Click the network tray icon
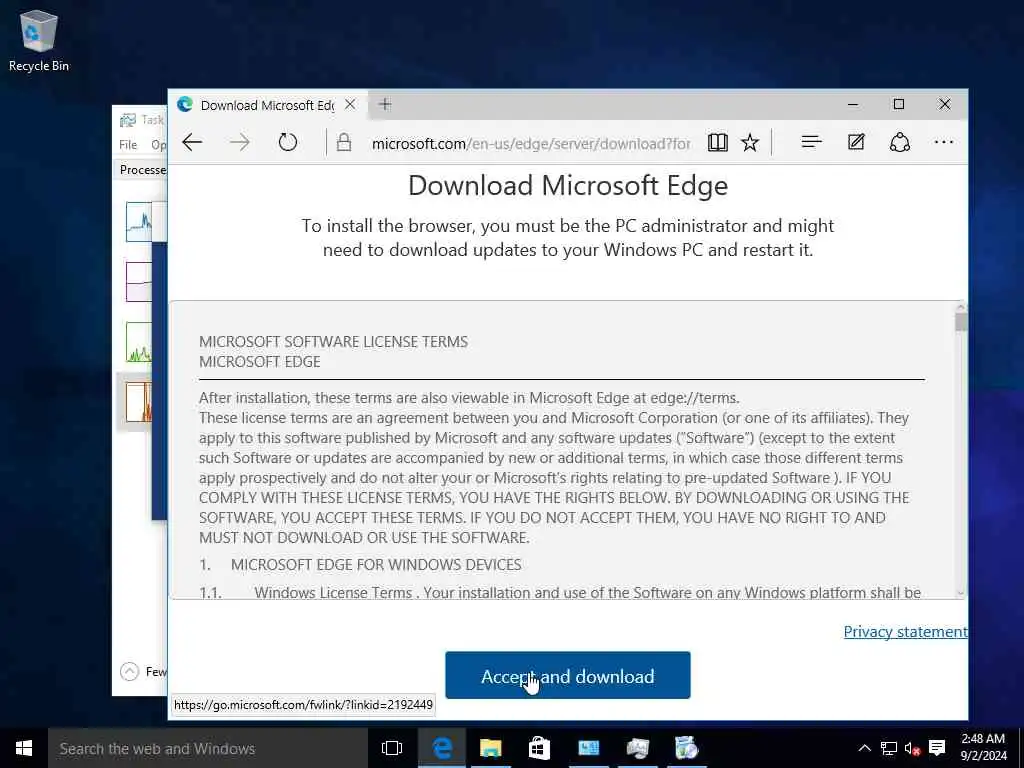 [x=889, y=748]
